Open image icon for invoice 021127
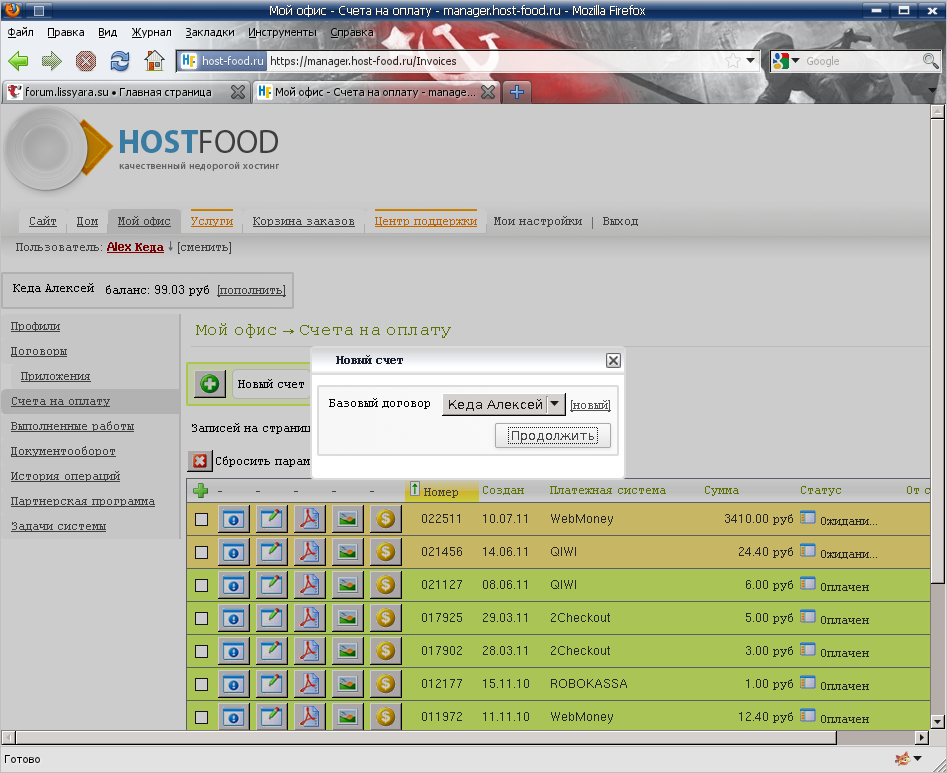947x773 pixels. [347, 585]
